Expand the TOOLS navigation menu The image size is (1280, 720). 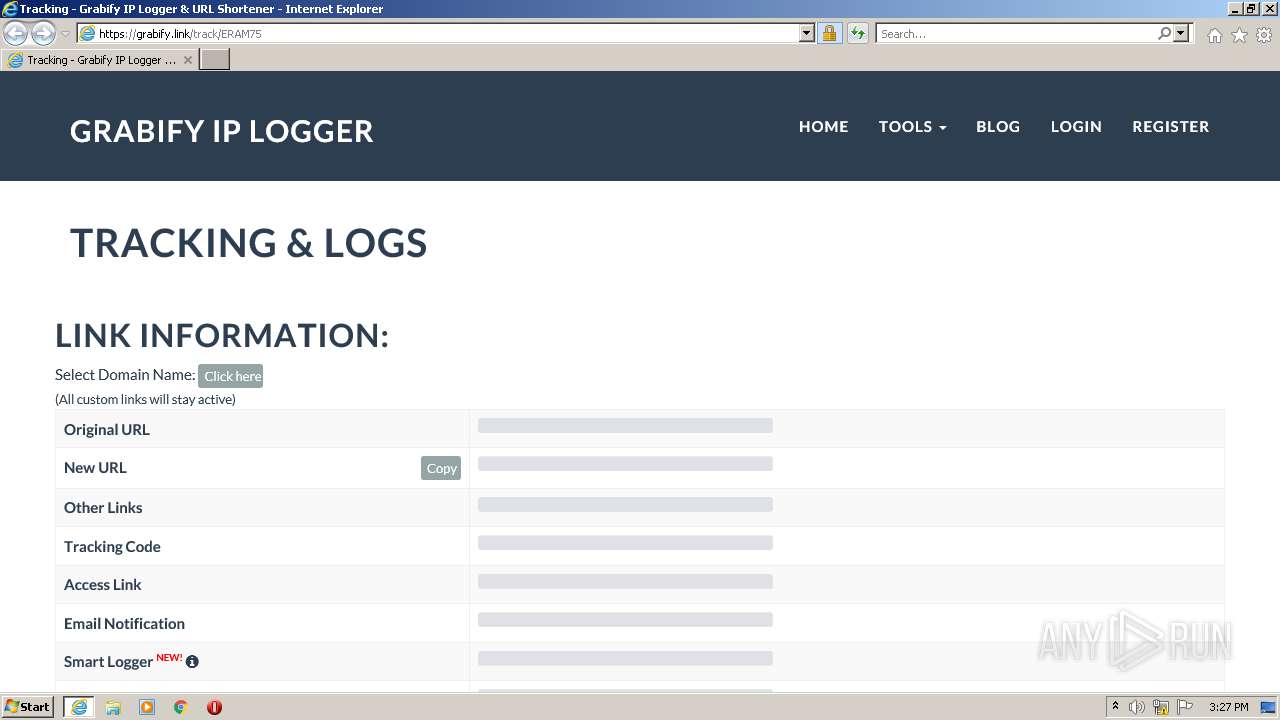912,126
